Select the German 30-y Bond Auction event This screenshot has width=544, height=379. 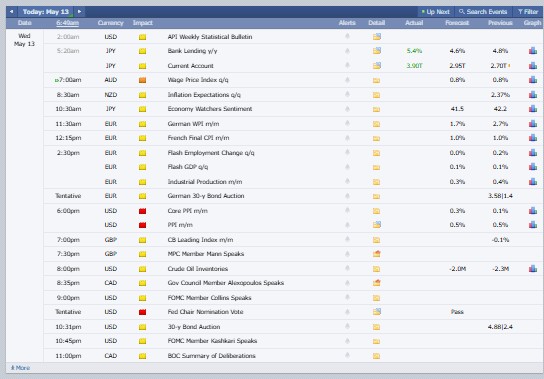[206, 196]
